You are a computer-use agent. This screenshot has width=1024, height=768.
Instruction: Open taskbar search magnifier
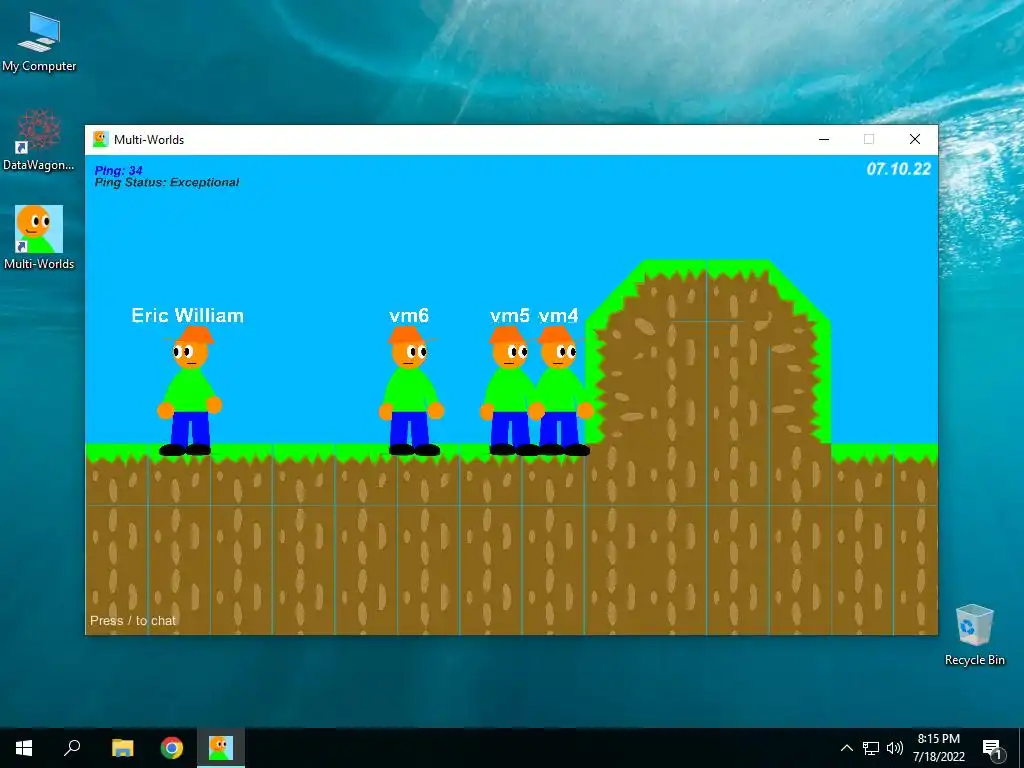click(72, 748)
